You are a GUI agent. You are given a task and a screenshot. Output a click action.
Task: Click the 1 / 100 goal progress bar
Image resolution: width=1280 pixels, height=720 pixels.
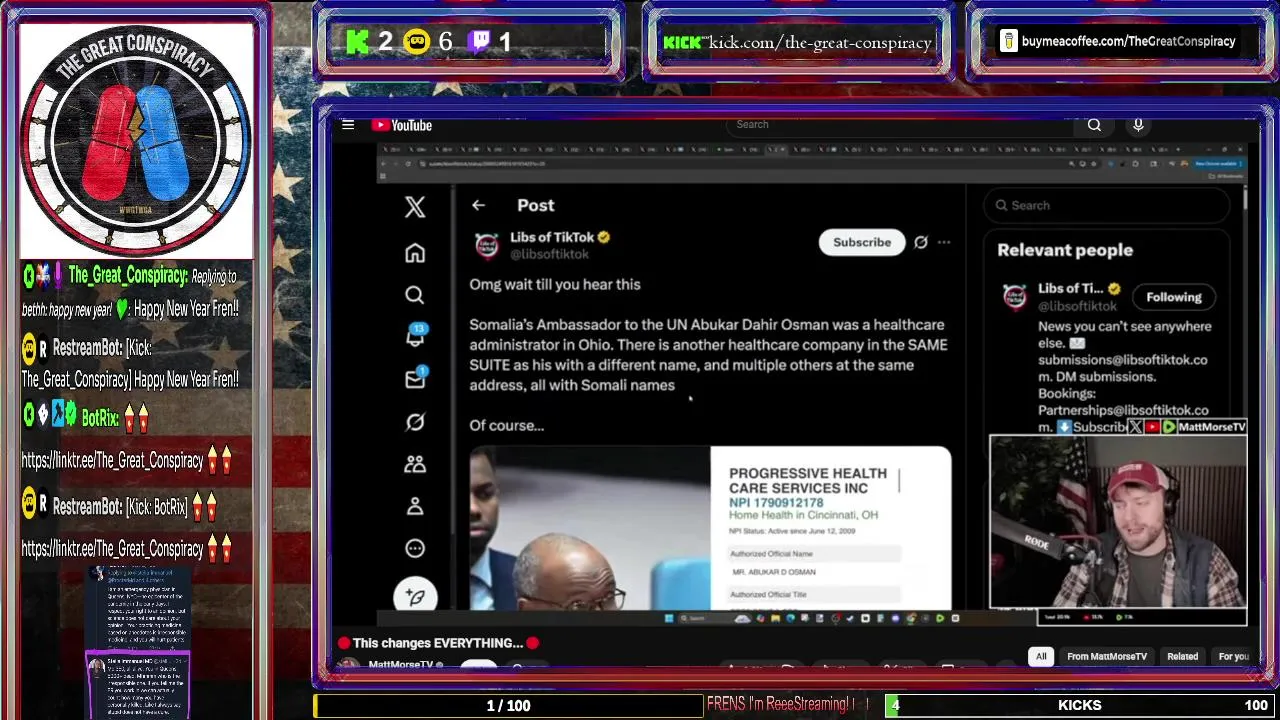508,705
